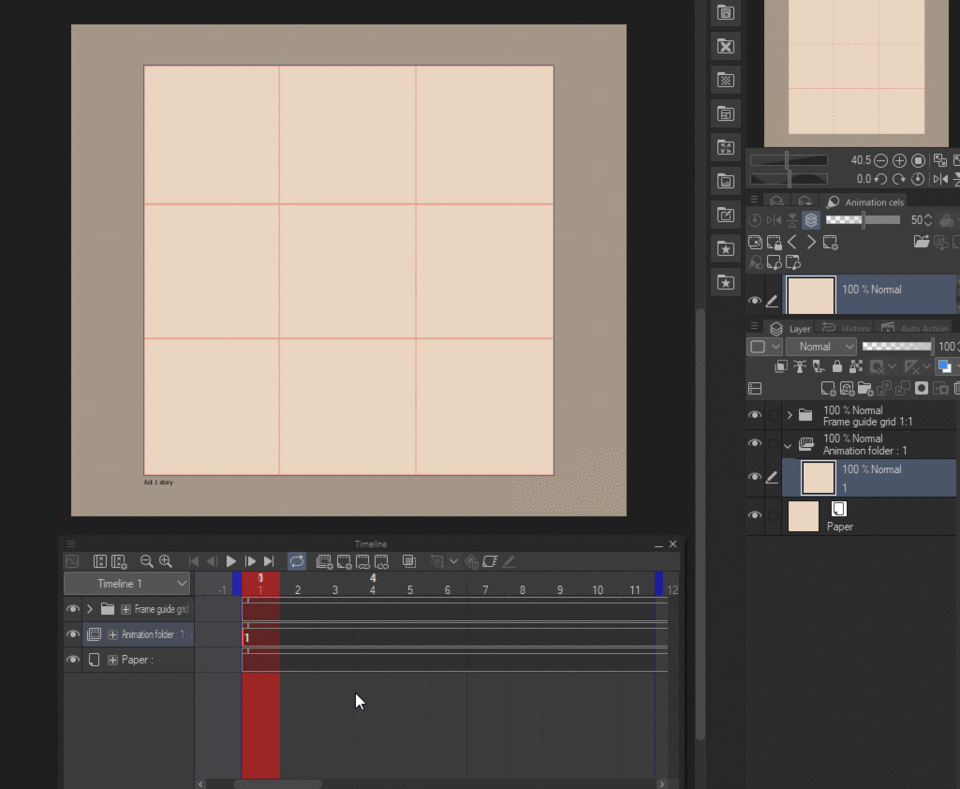This screenshot has height=789, width=960.
Task: Click frame 6 on the timeline ruler
Action: (447, 590)
